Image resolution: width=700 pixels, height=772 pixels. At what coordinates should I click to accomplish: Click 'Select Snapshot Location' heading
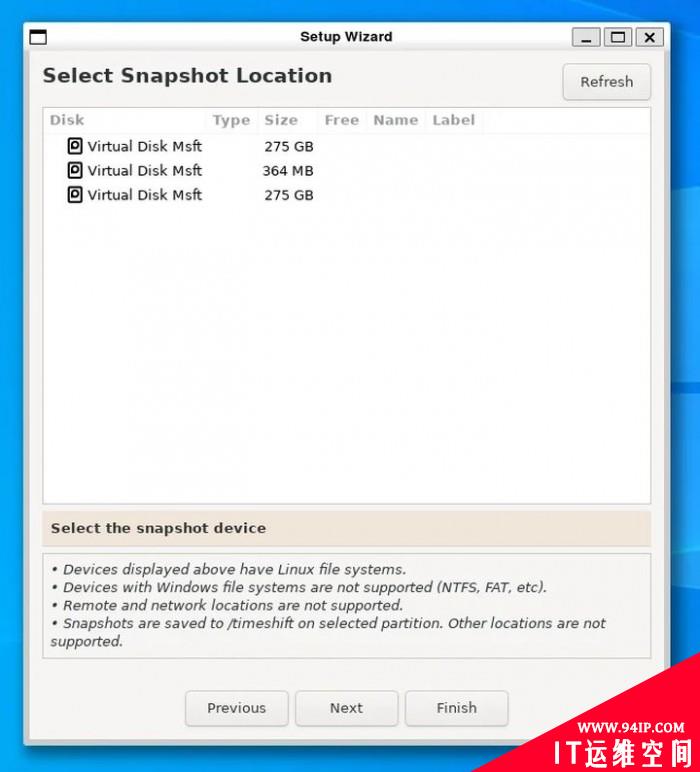tap(187, 76)
